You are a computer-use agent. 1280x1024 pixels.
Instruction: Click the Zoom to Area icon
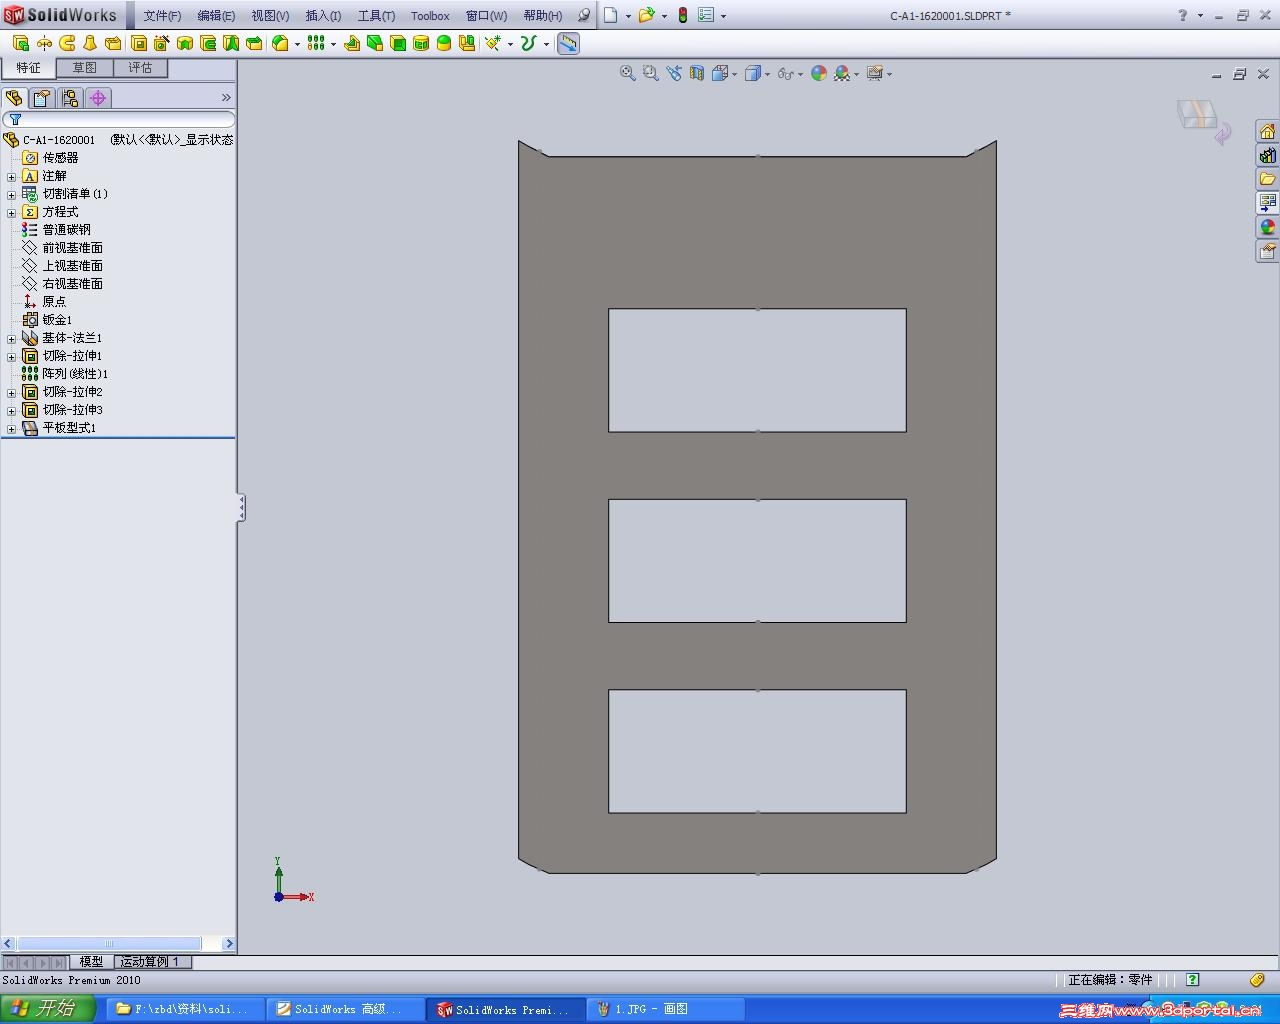tap(650, 73)
